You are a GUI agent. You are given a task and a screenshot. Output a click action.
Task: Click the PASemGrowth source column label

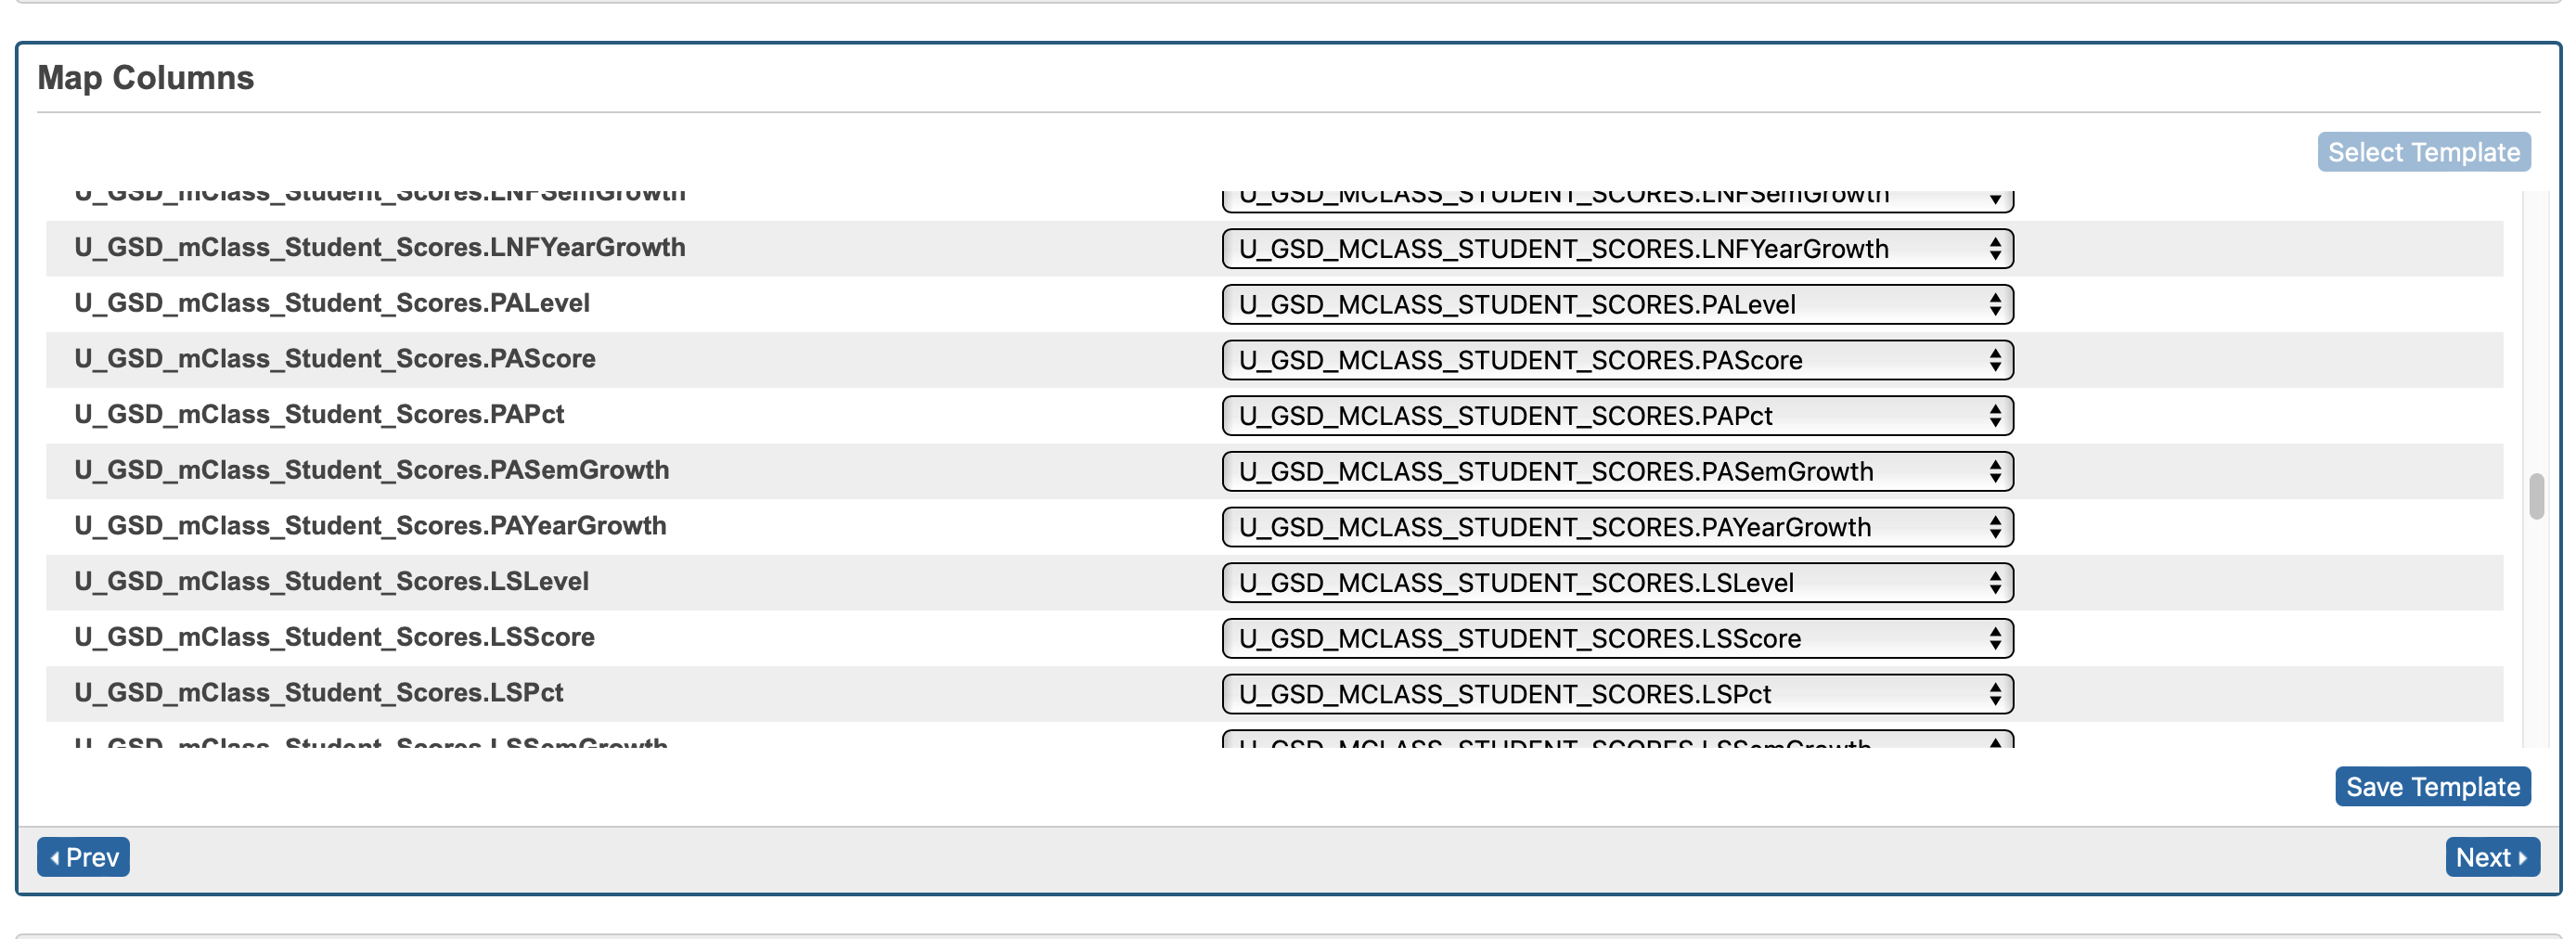point(371,470)
